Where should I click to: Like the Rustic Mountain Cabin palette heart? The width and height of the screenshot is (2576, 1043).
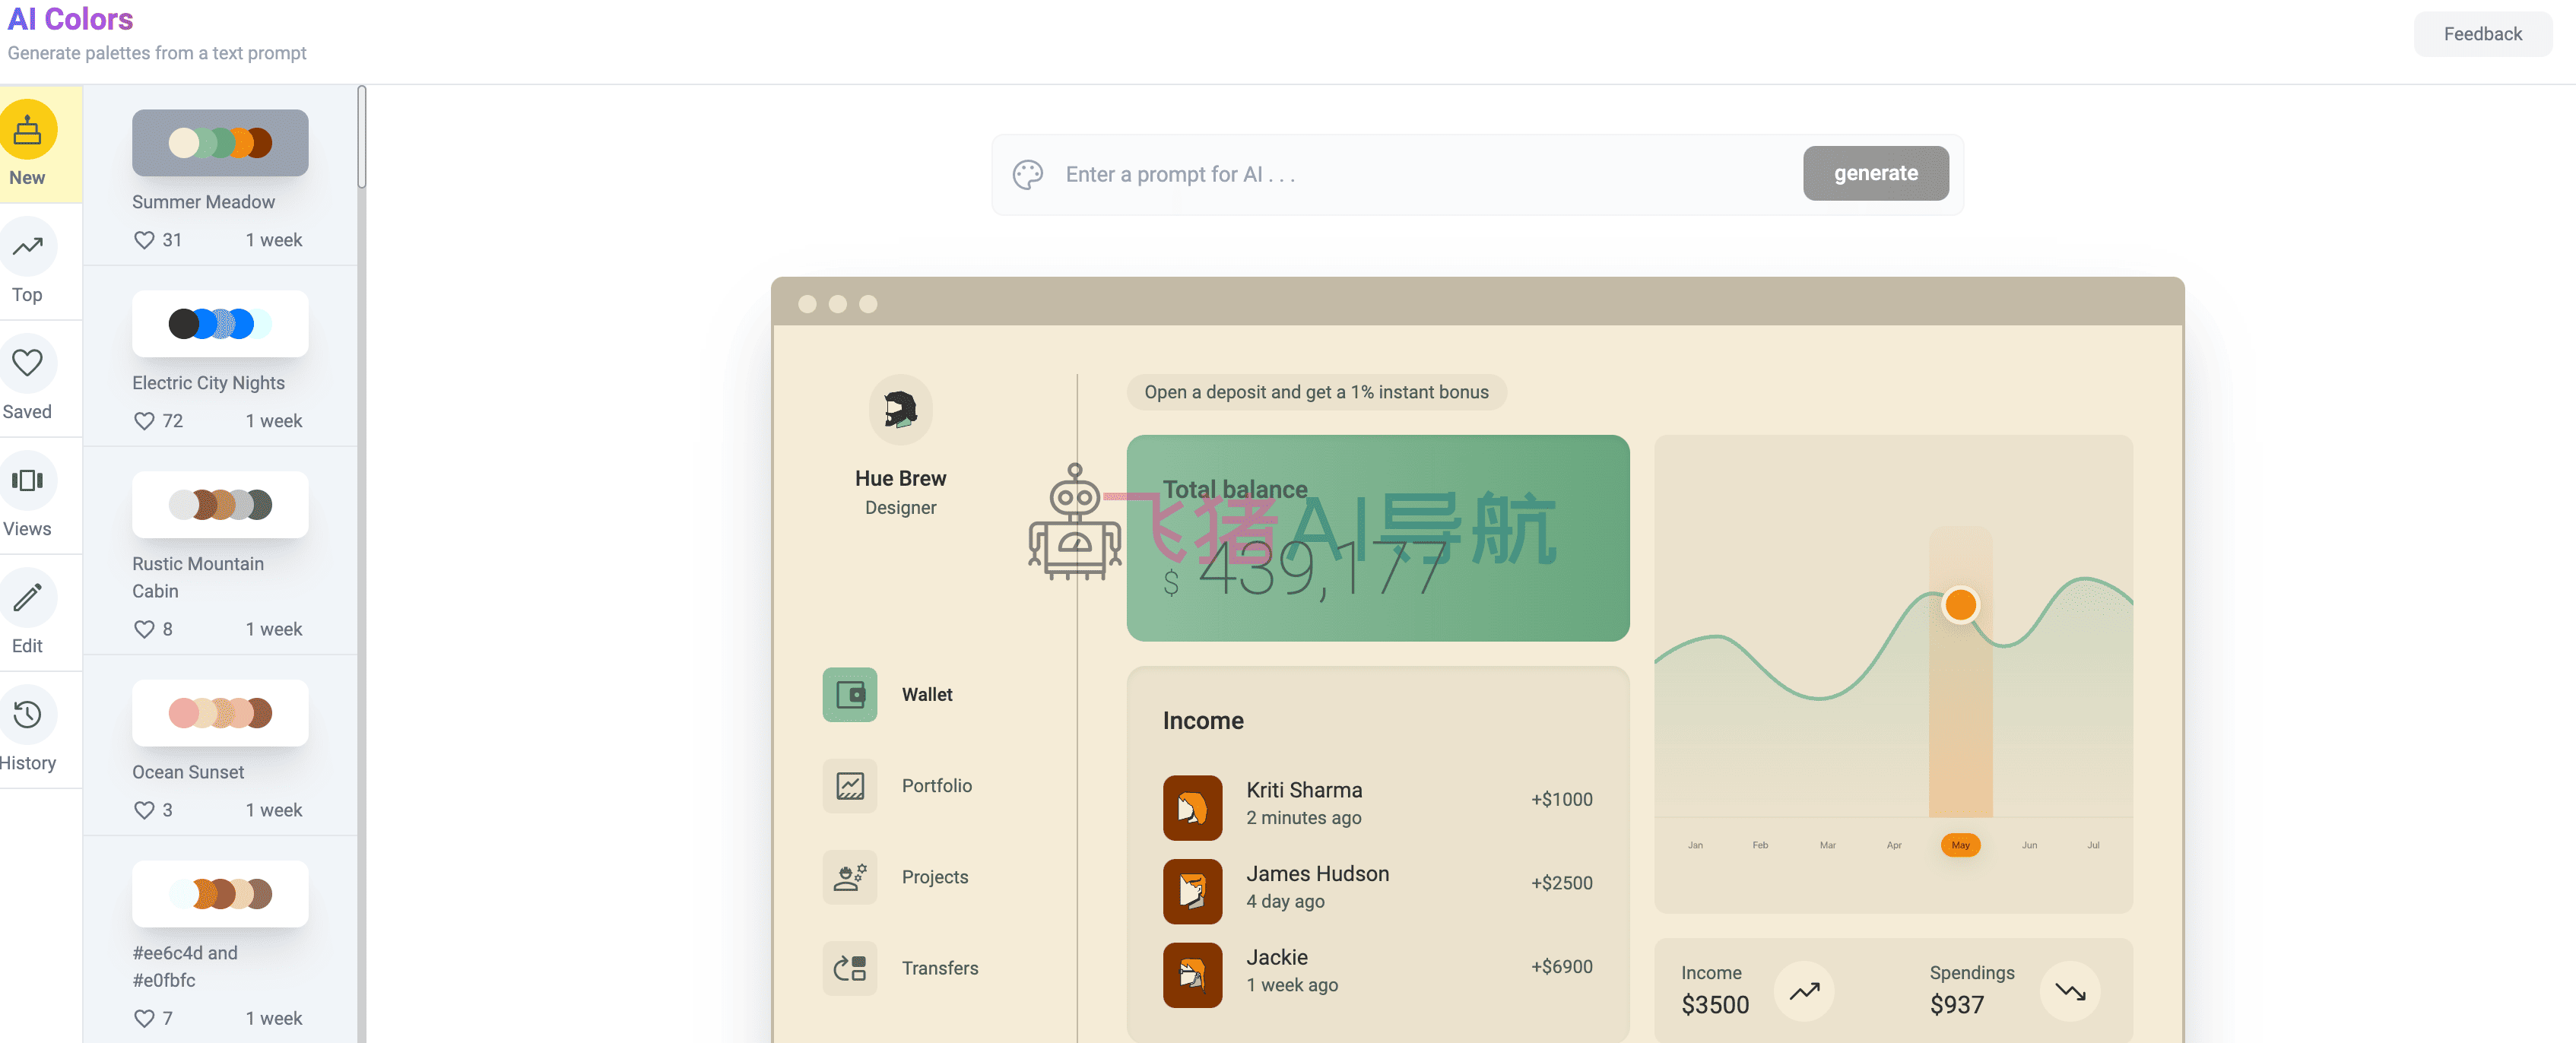pyautogui.click(x=144, y=629)
